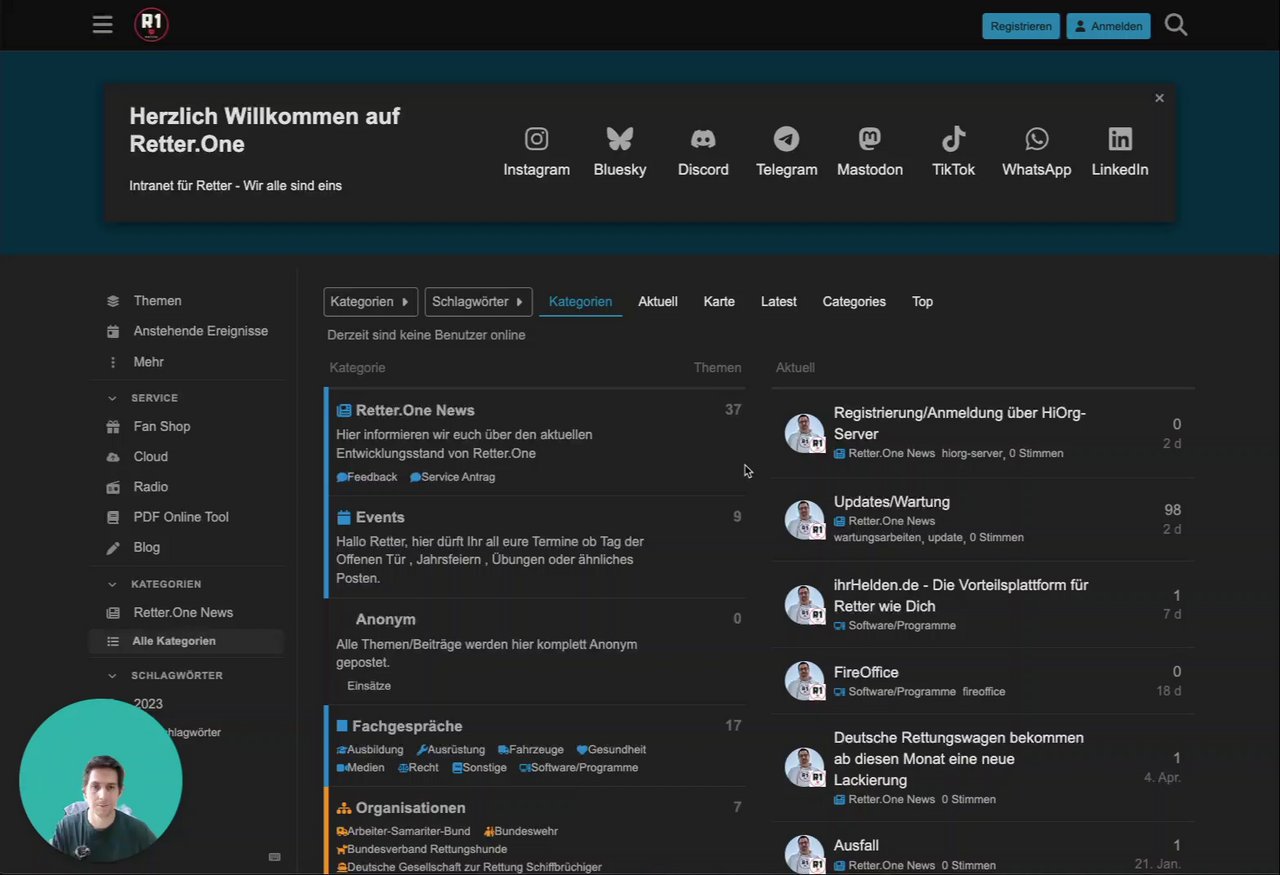Image resolution: width=1280 pixels, height=875 pixels.
Task: Open the Gesundheit subcategory
Action: tap(611, 750)
